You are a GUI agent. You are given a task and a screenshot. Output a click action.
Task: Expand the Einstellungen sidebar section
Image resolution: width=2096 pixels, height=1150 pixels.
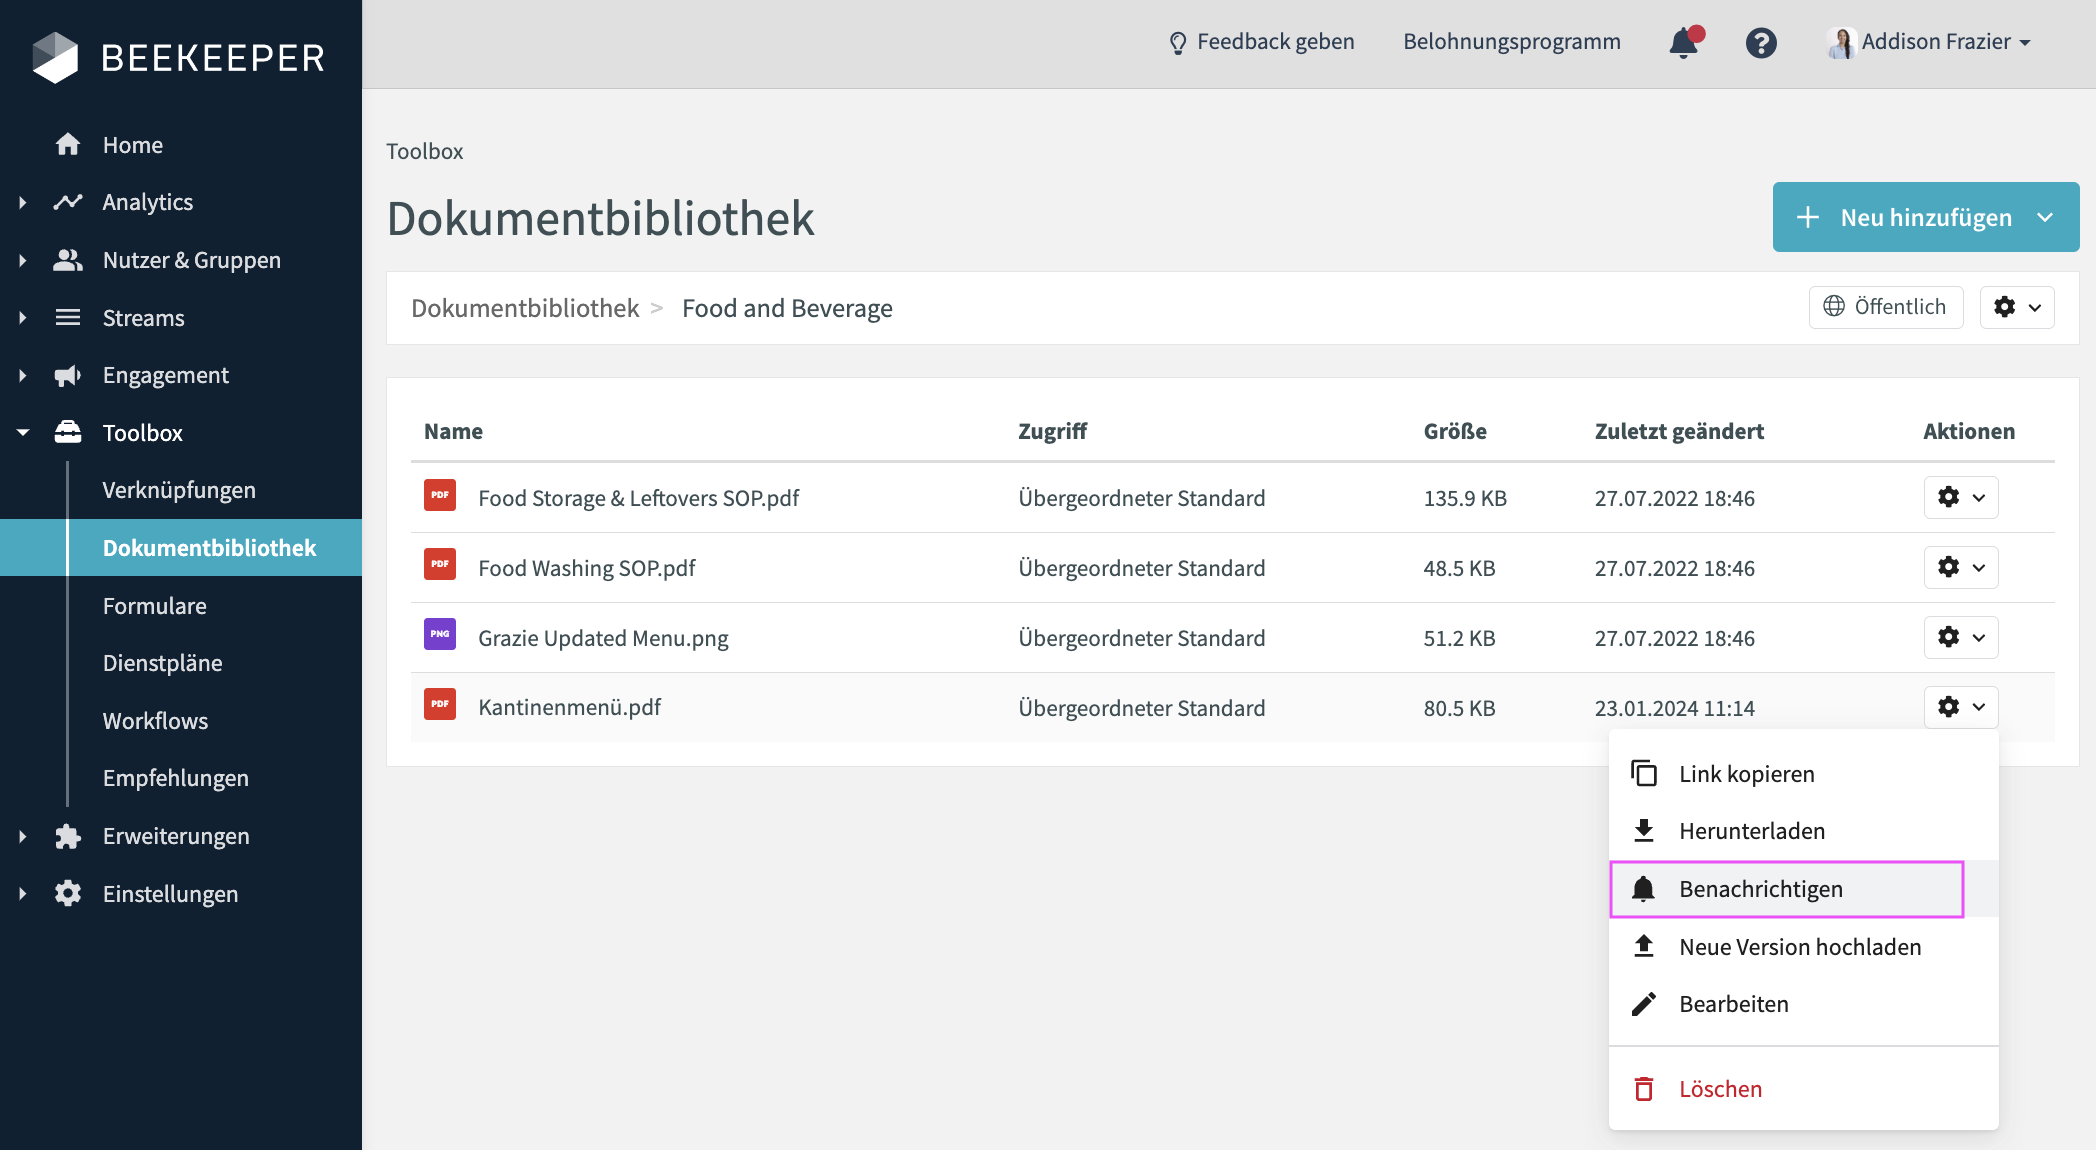22,894
